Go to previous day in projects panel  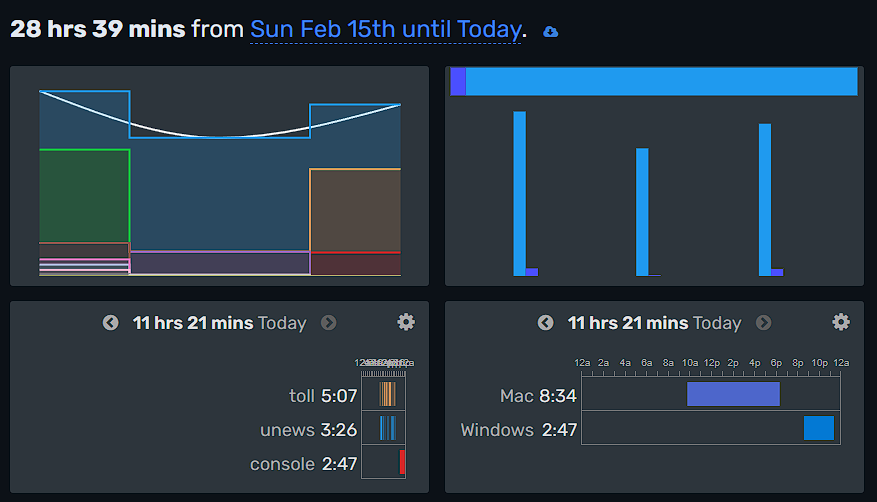point(111,323)
